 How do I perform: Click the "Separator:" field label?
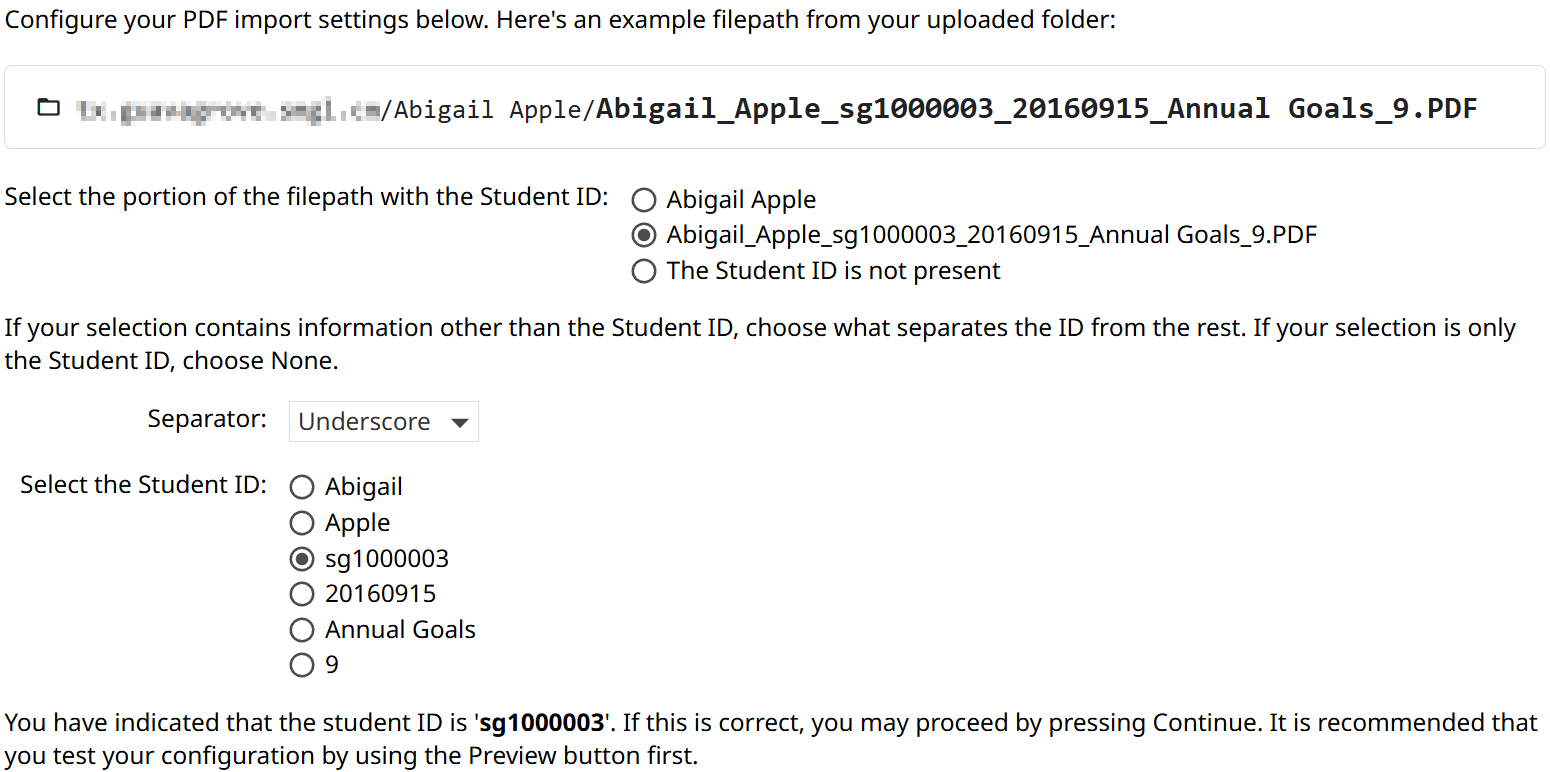207,419
